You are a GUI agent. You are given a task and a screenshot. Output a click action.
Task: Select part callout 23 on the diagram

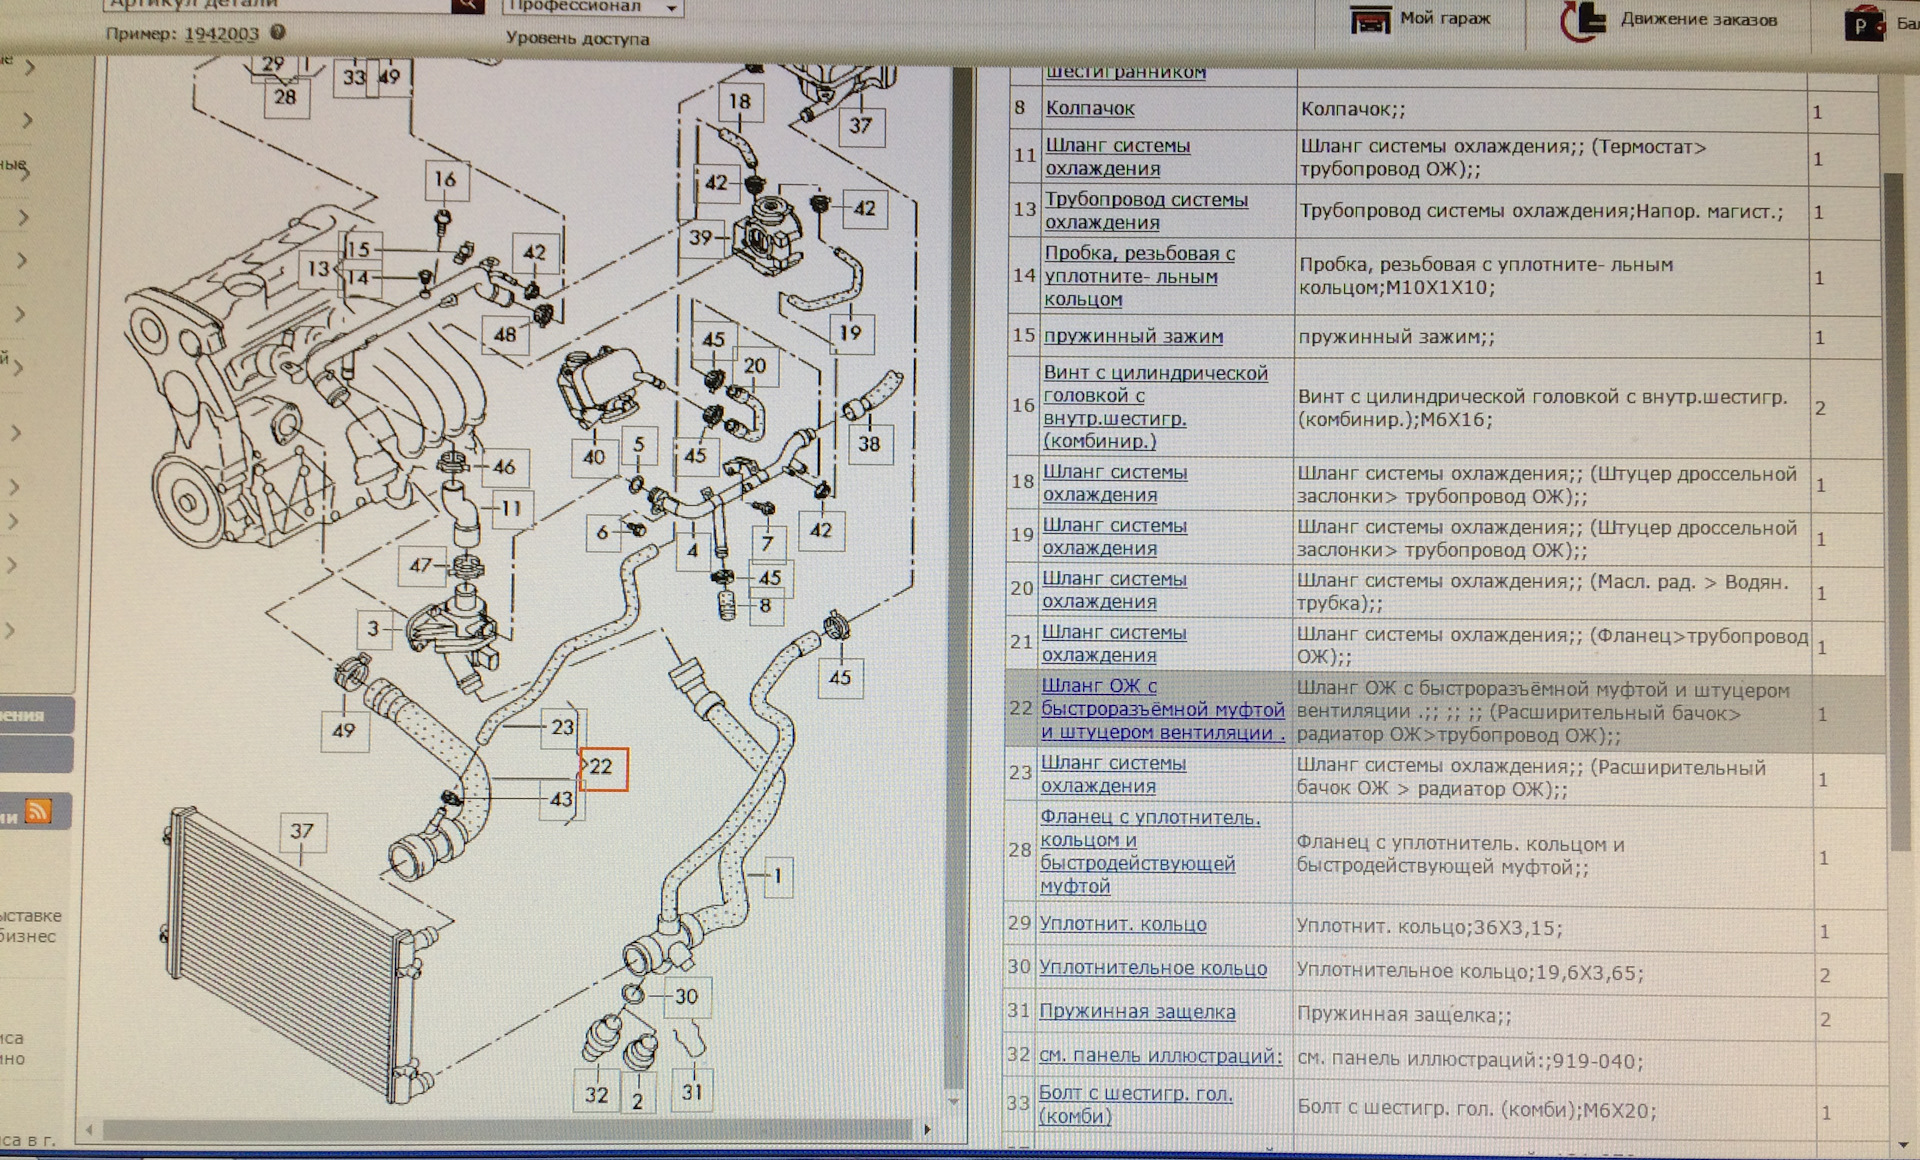point(563,727)
